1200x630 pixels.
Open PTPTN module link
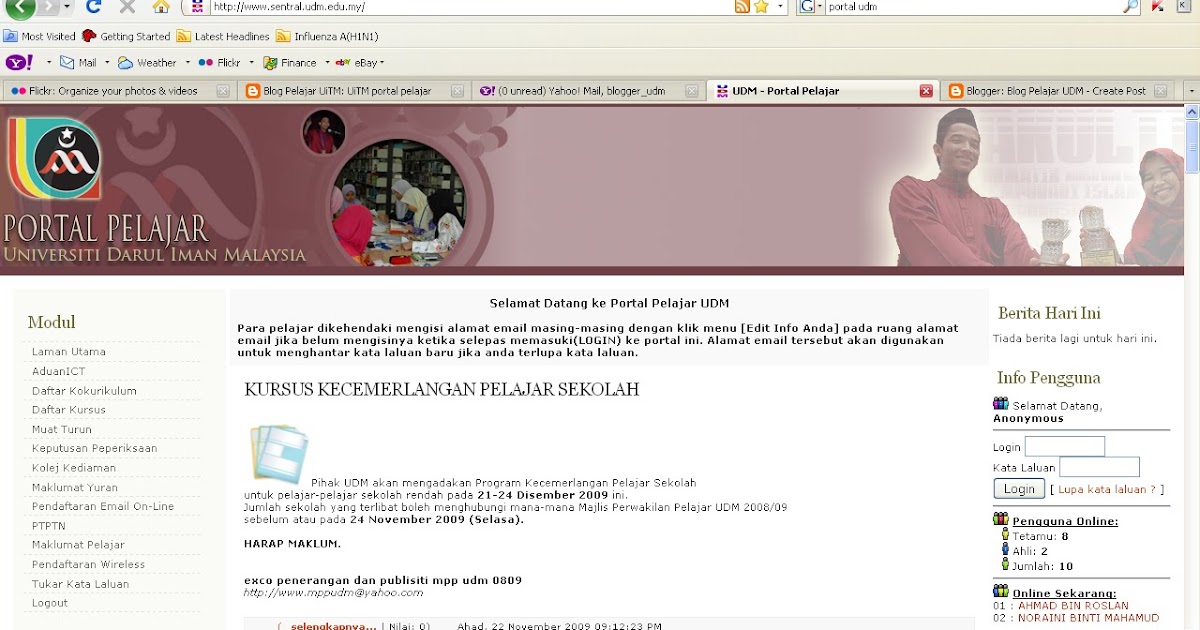(x=49, y=525)
